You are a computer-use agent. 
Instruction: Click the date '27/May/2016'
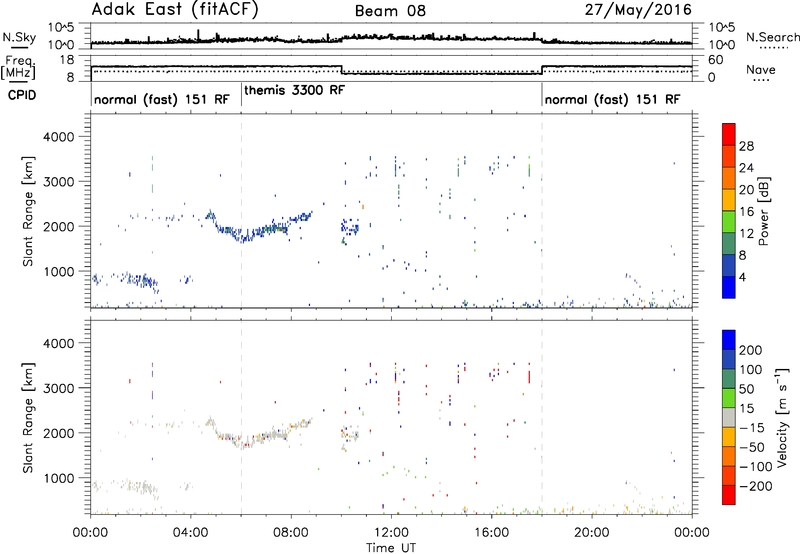pos(638,10)
